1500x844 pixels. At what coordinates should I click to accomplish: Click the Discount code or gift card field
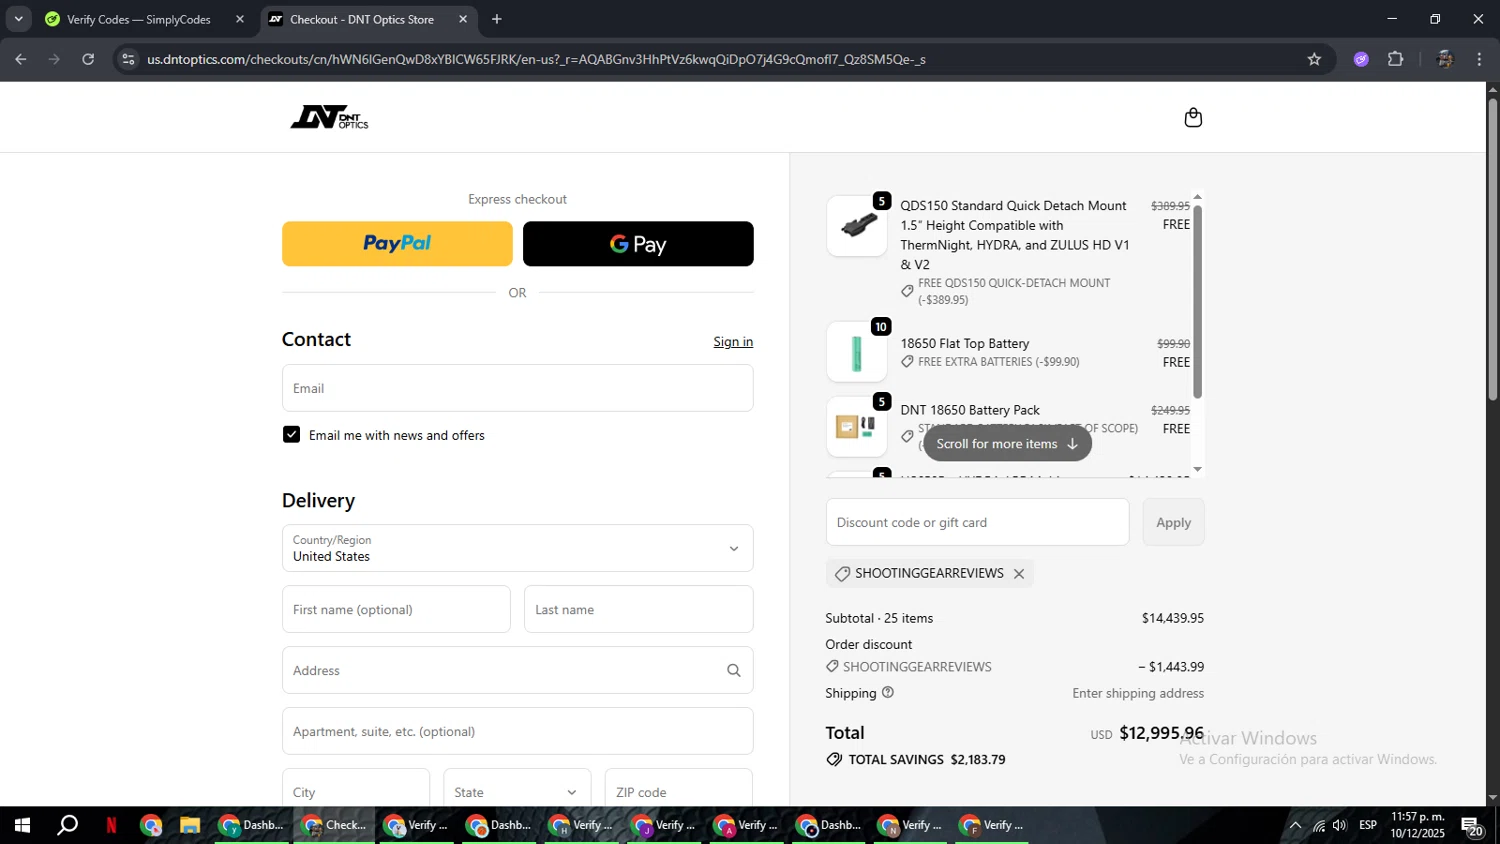point(978,522)
